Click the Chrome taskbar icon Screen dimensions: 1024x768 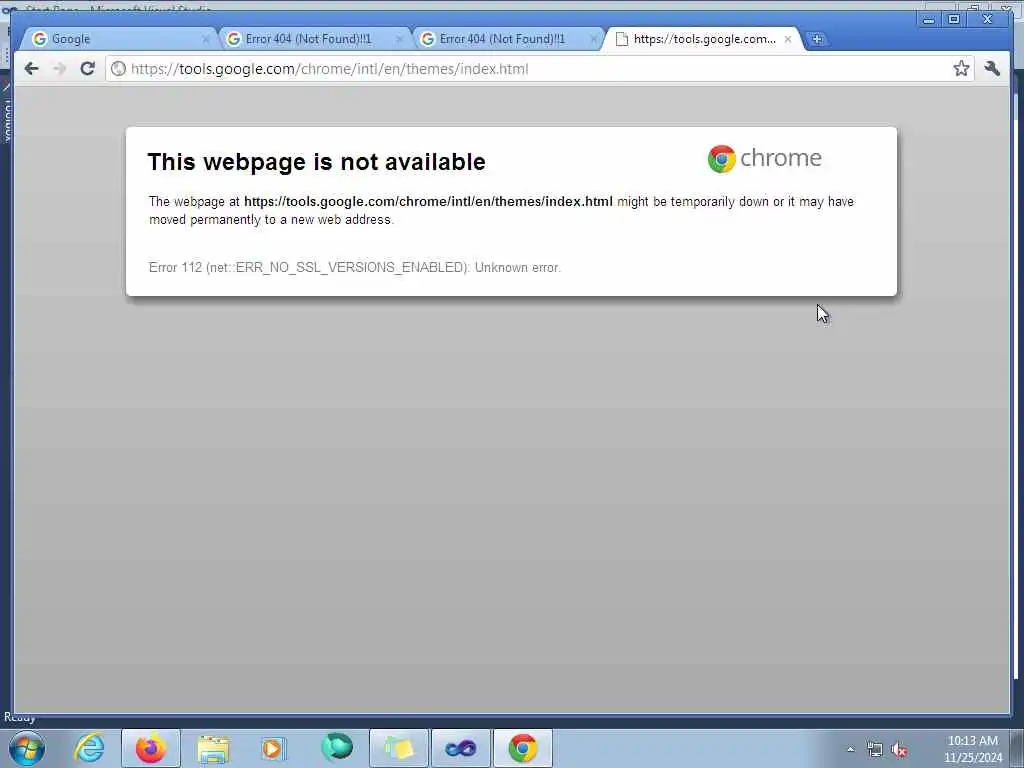pos(523,748)
